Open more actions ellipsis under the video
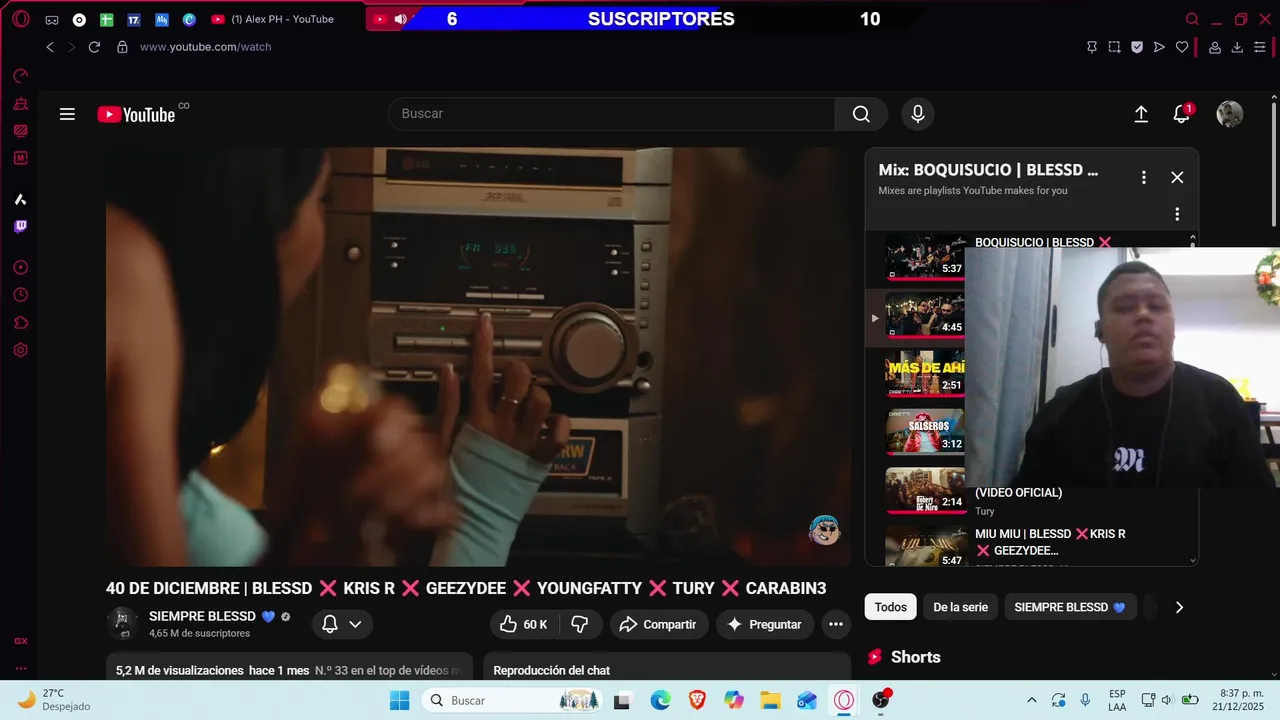 click(x=836, y=624)
